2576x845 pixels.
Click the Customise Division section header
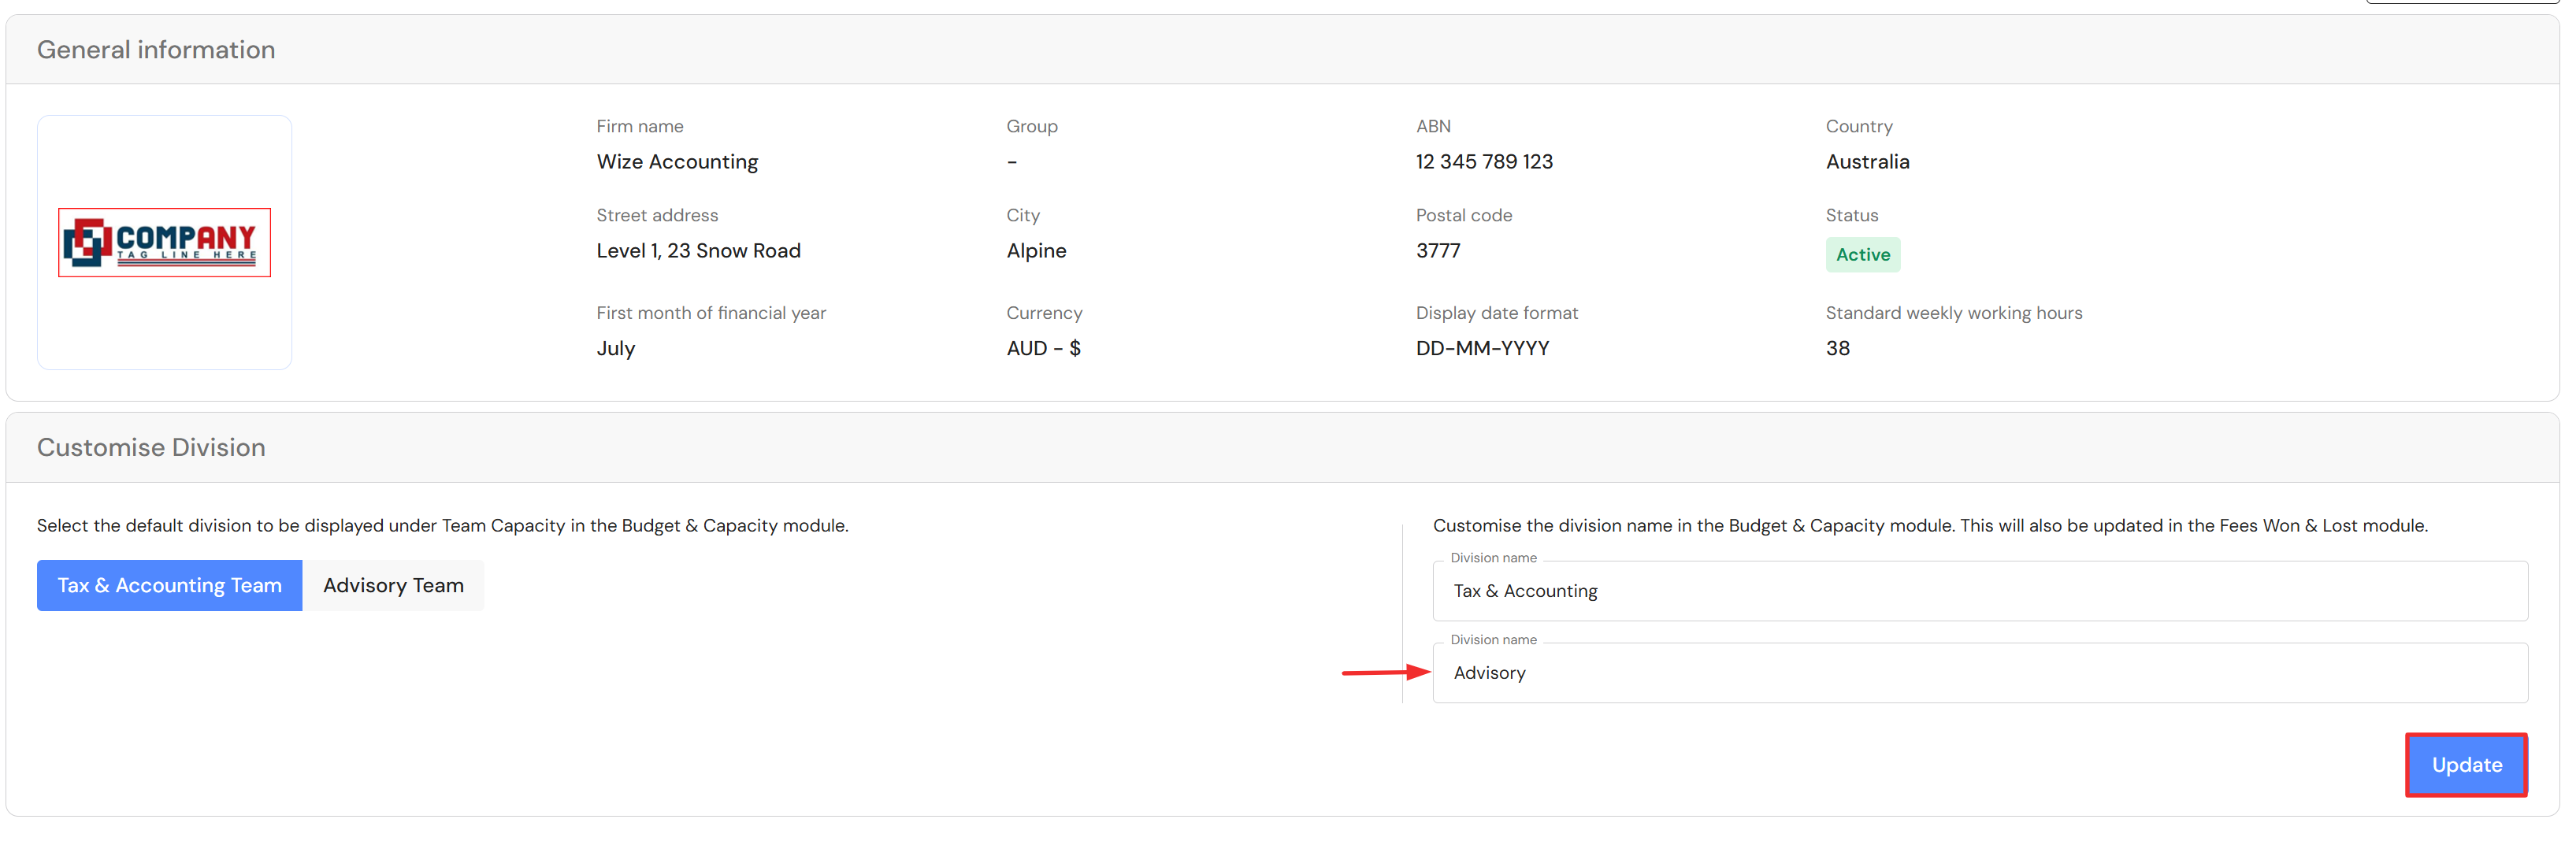pyautogui.click(x=151, y=447)
